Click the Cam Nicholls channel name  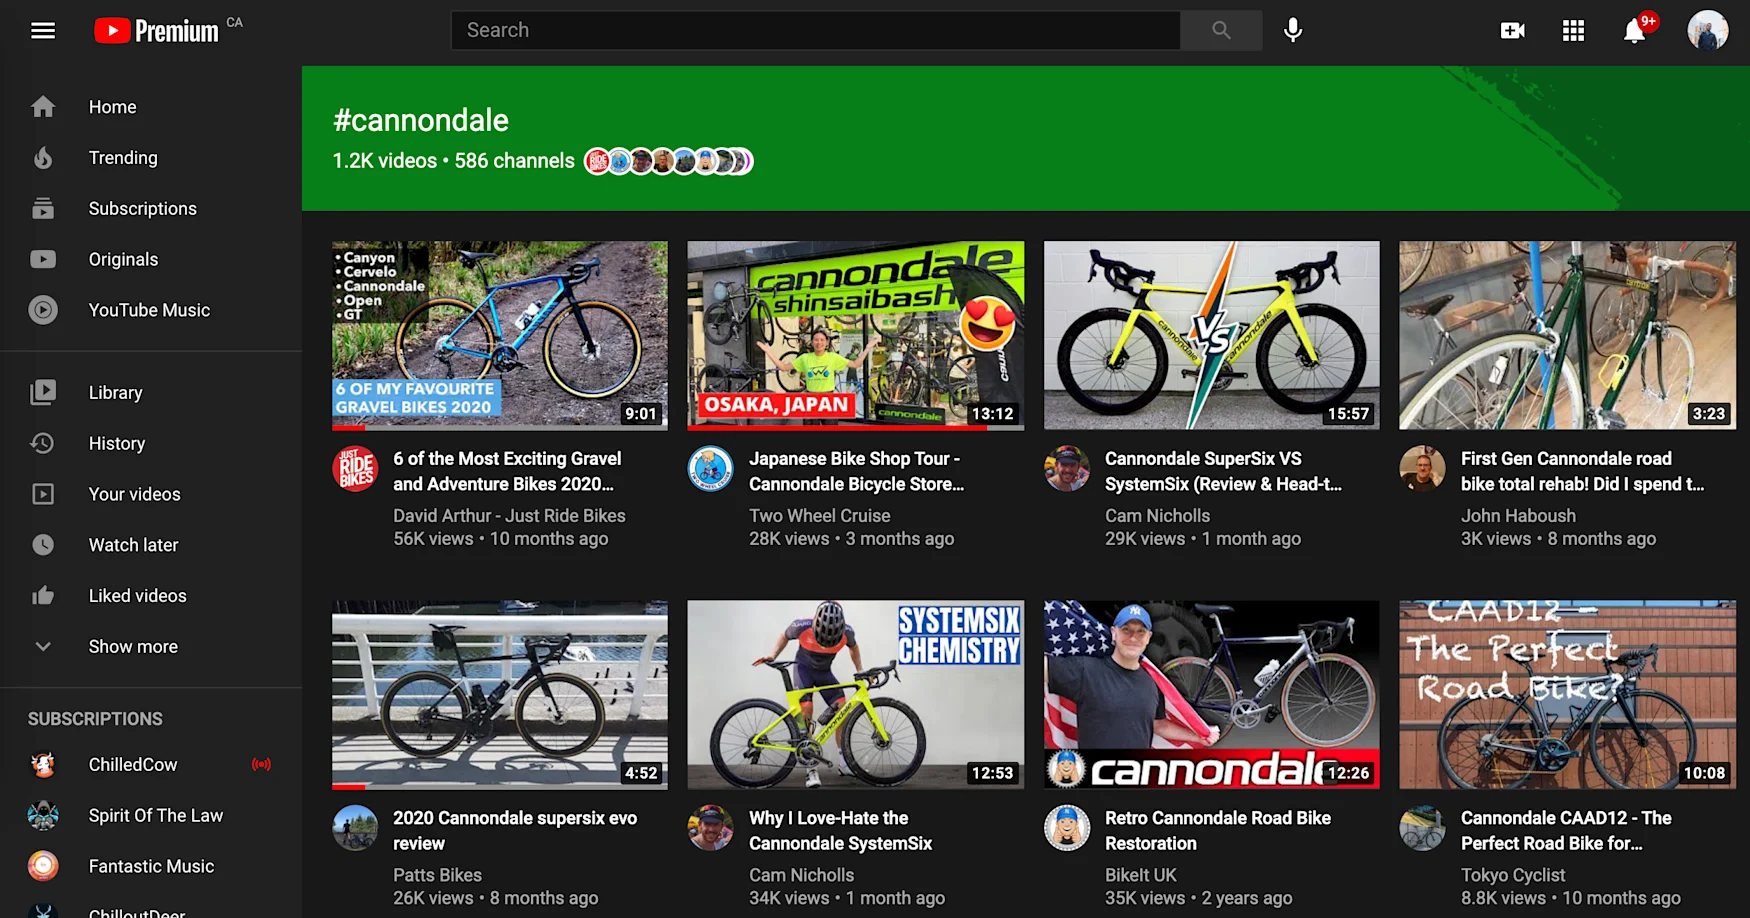[x=1157, y=516]
